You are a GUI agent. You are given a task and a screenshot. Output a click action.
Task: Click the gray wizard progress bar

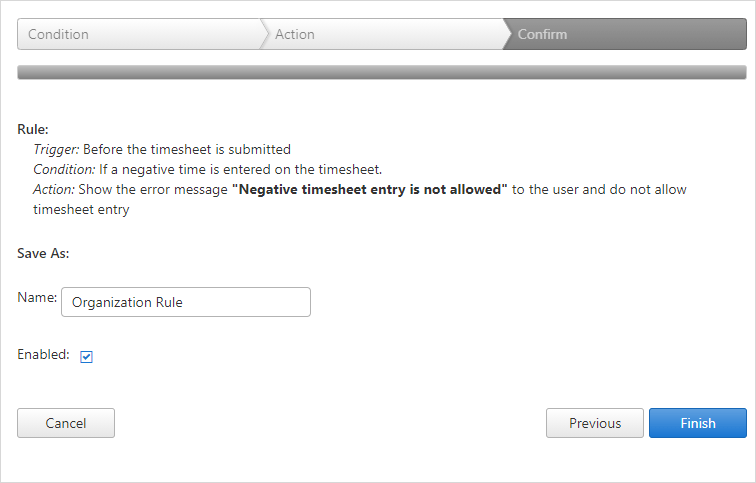pos(382,72)
